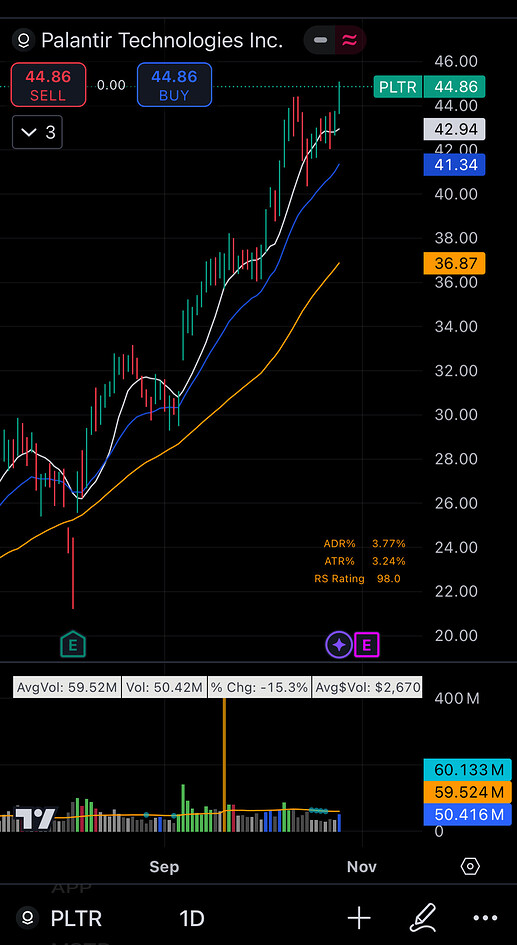Tap the BUY 44.86 button

[174, 85]
